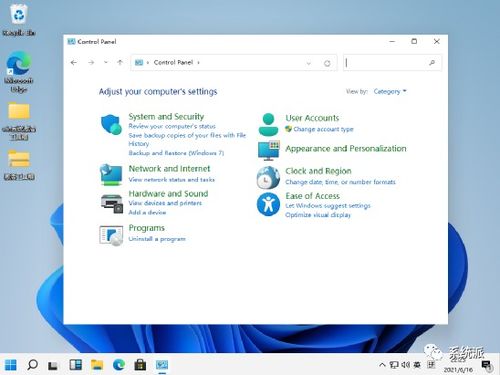
Task: Open Microsoft Store from taskbar
Action: (x=140, y=365)
